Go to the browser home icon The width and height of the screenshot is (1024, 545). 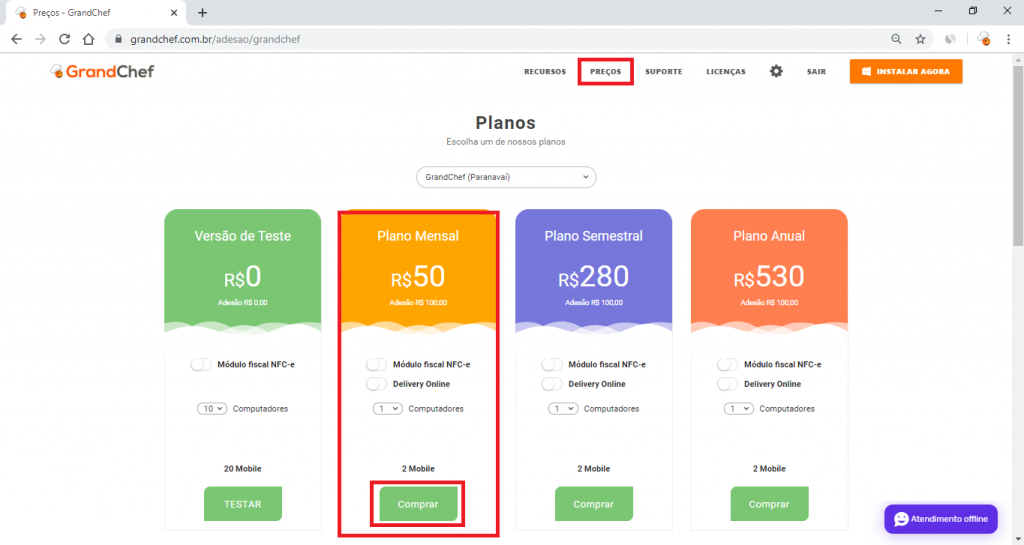tap(88, 39)
